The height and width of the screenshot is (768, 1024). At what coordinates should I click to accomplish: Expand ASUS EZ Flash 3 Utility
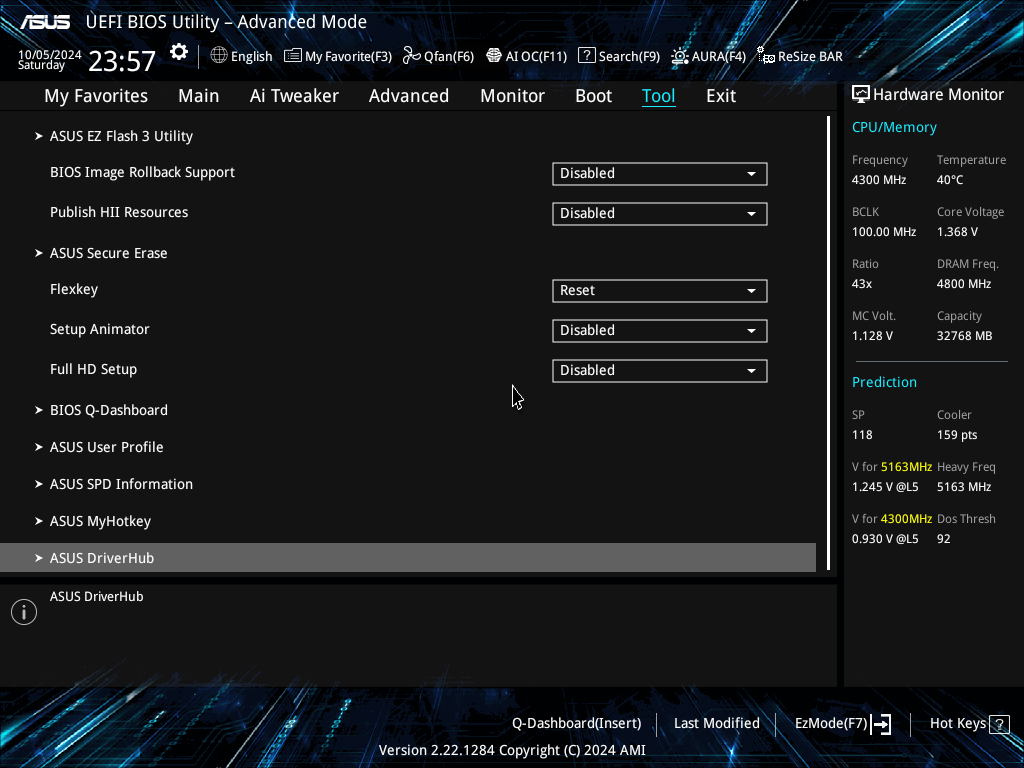click(x=121, y=136)
